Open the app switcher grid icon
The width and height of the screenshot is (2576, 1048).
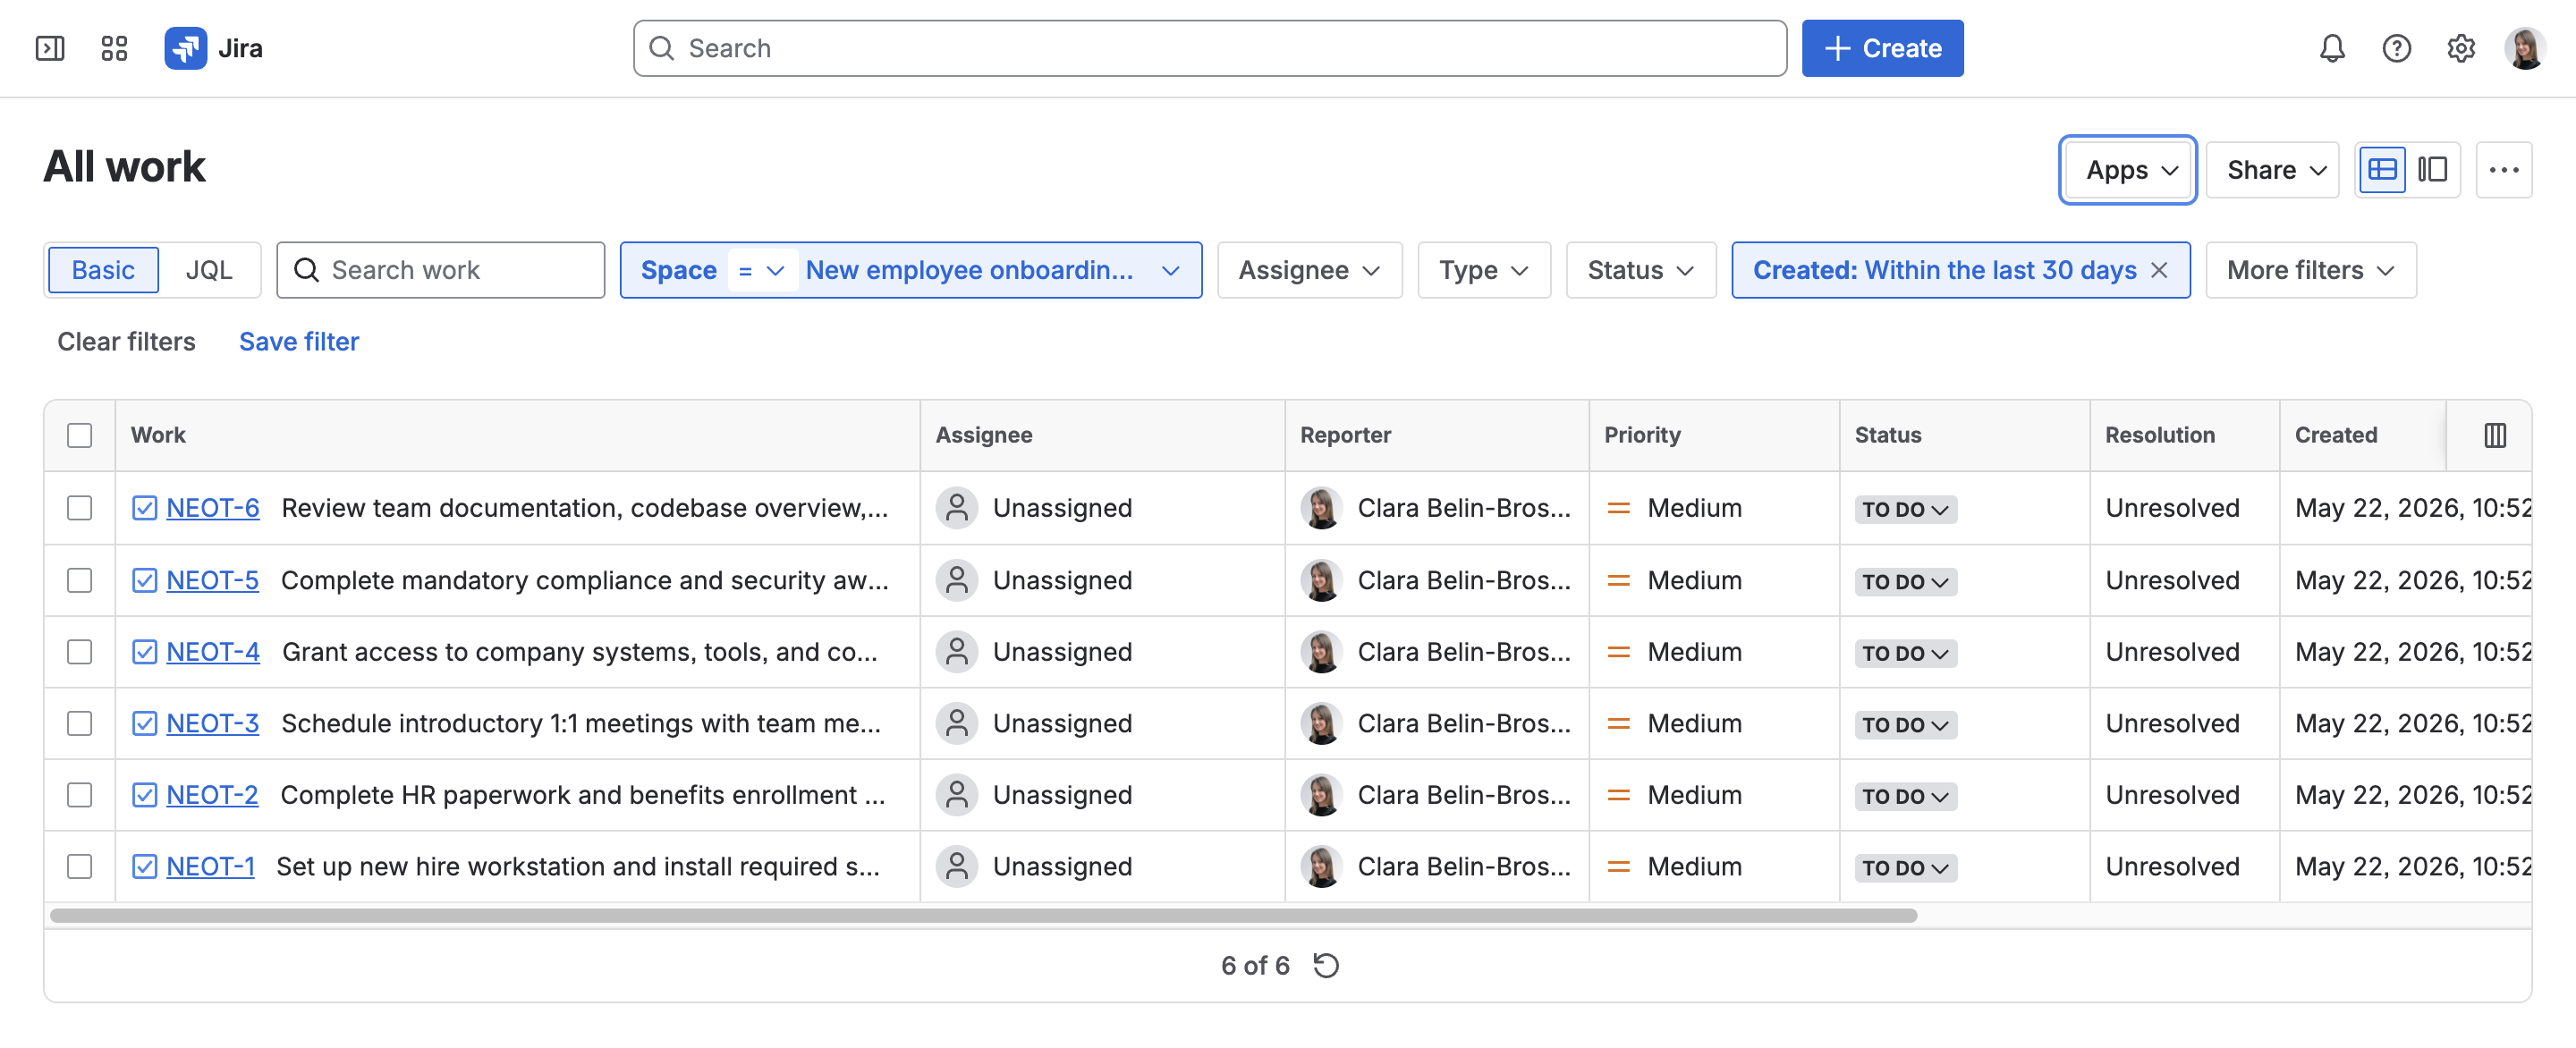[x=114, y=48]
